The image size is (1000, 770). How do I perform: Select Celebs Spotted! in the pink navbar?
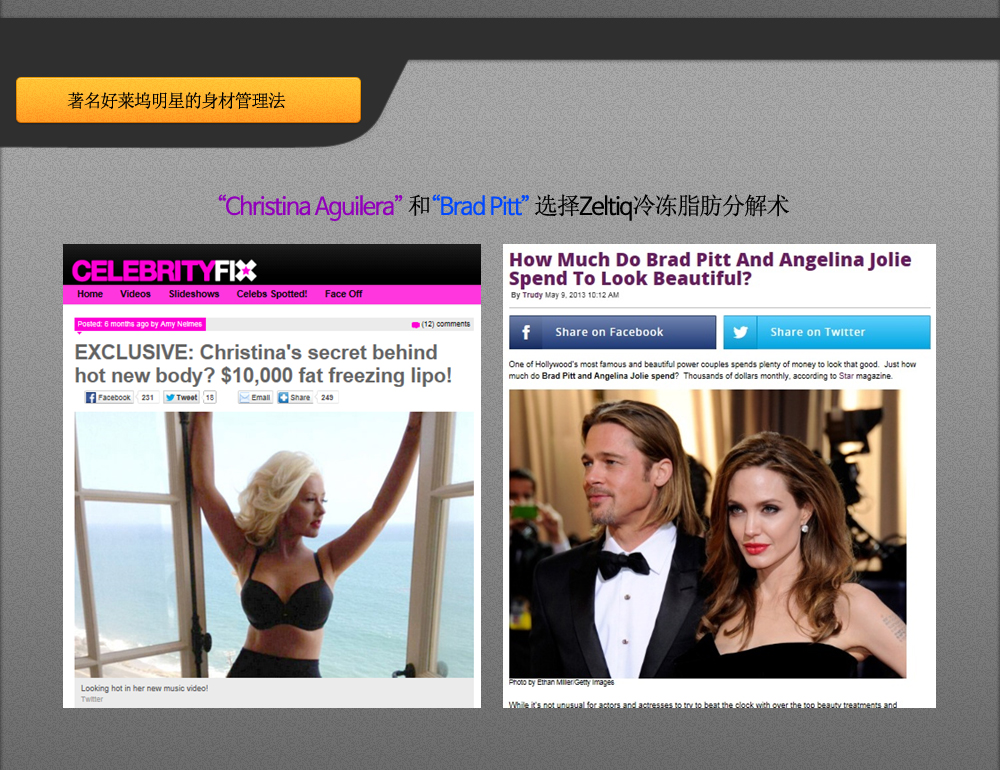click(272, 294)
